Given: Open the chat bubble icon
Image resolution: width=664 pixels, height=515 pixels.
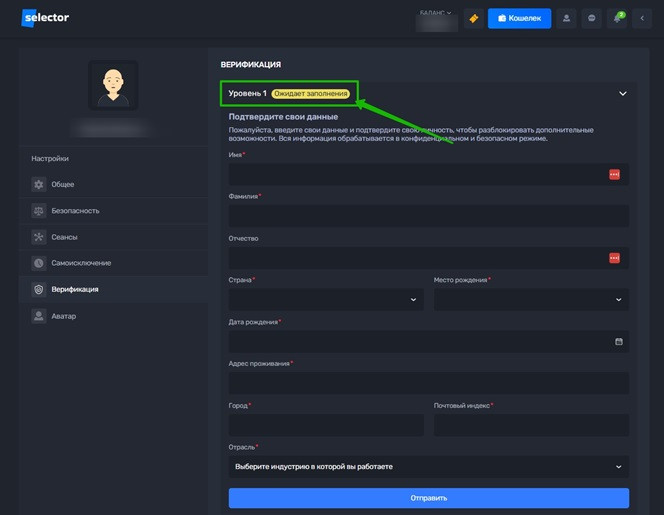Looking at the screenshot, I should [x=592, y=18].
